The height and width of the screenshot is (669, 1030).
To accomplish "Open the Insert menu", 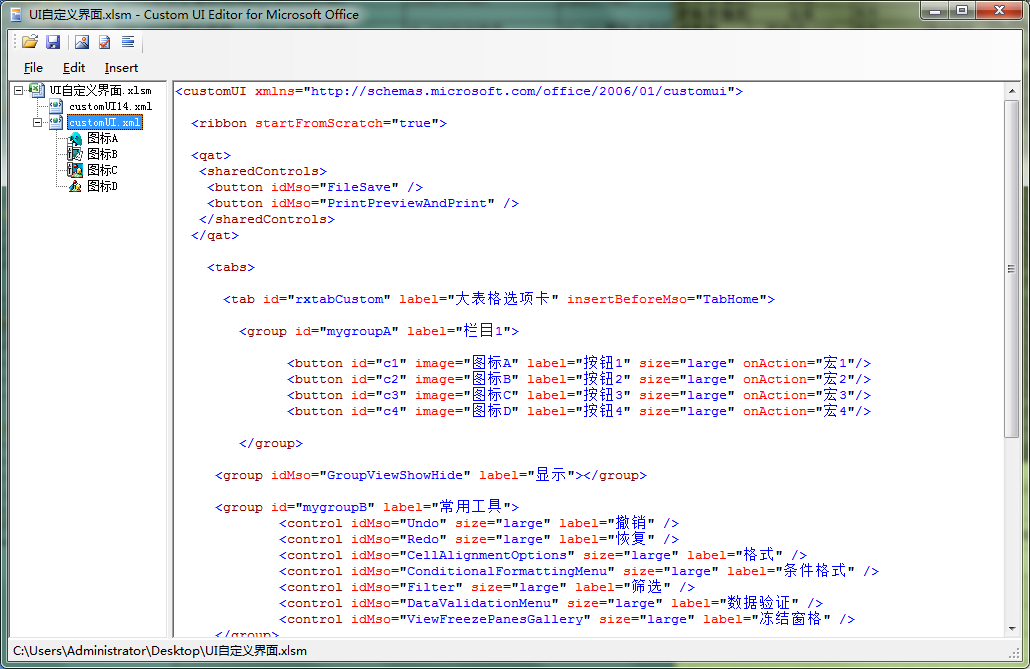I will pyautogui.click(x=121, y=67).
